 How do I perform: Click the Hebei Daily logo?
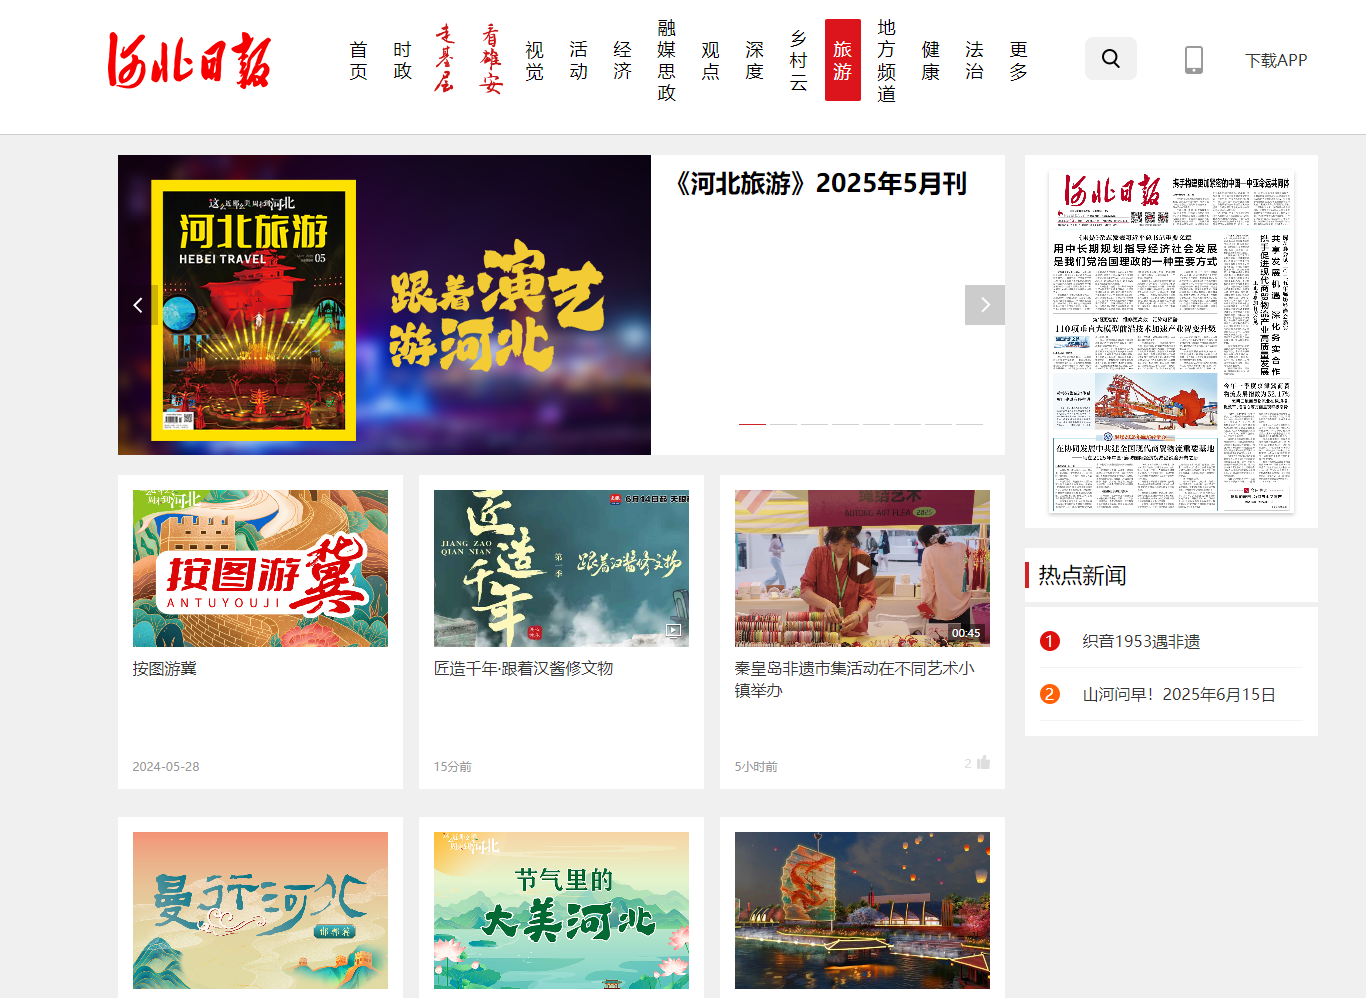189,60
